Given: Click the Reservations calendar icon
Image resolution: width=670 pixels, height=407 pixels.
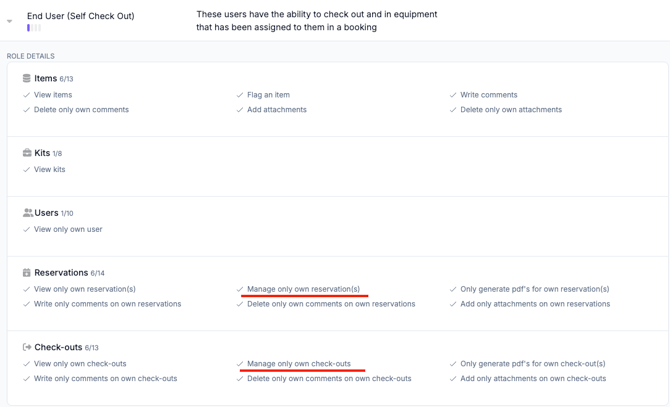Looking at the screenshot, I should coord(27,272).
